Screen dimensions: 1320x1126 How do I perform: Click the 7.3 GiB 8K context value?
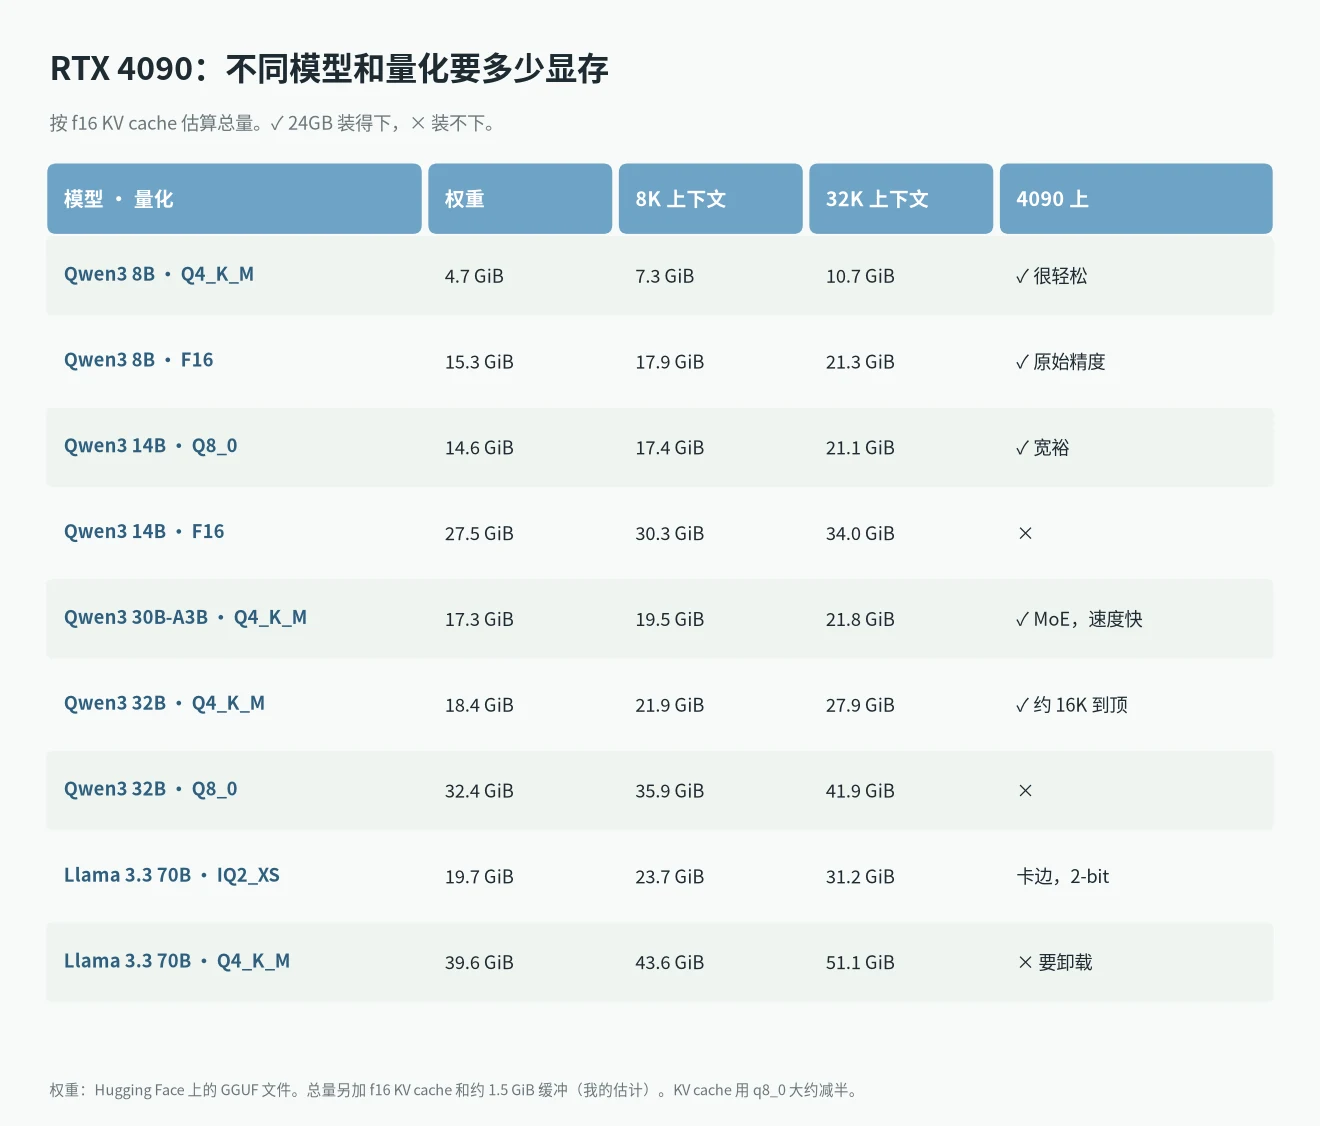pos(665,276)
